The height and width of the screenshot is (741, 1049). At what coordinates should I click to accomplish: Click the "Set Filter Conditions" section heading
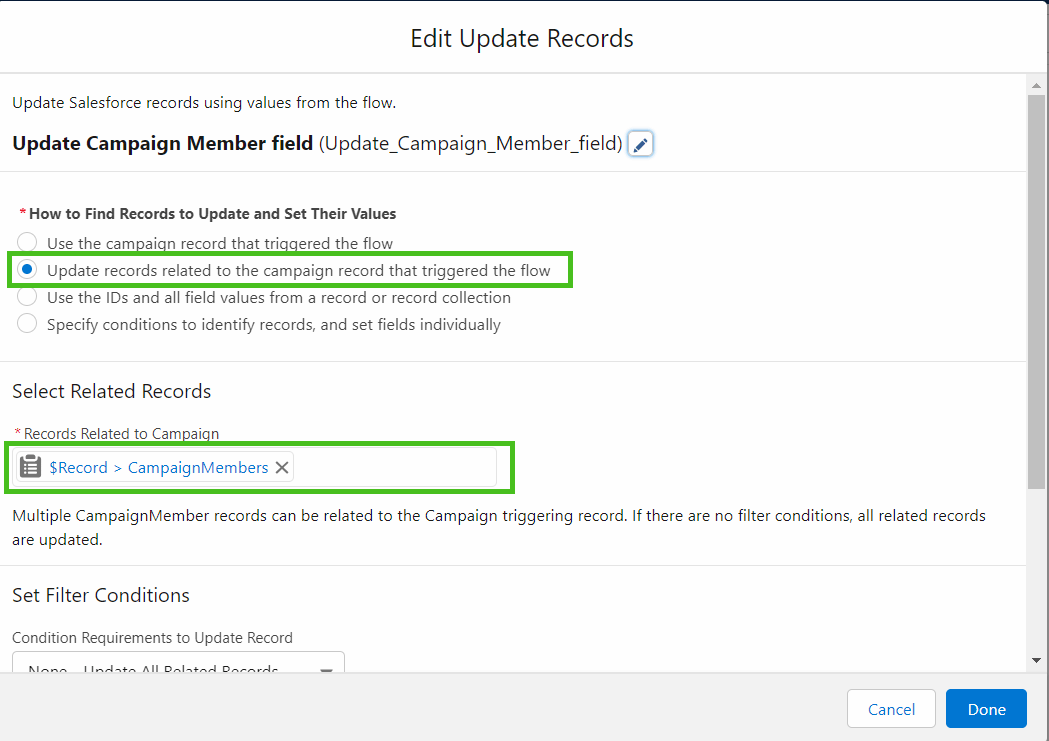pyautogui.click(x=100, y=595)
